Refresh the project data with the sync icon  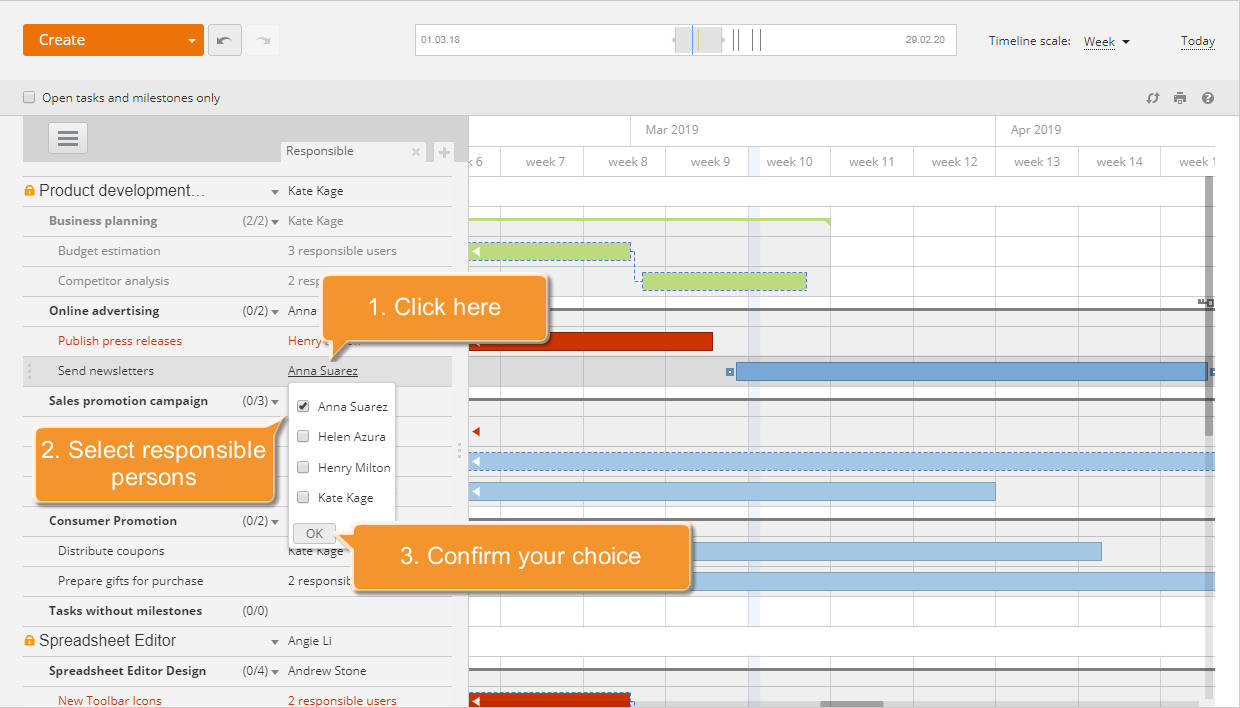pos(1153,98)
